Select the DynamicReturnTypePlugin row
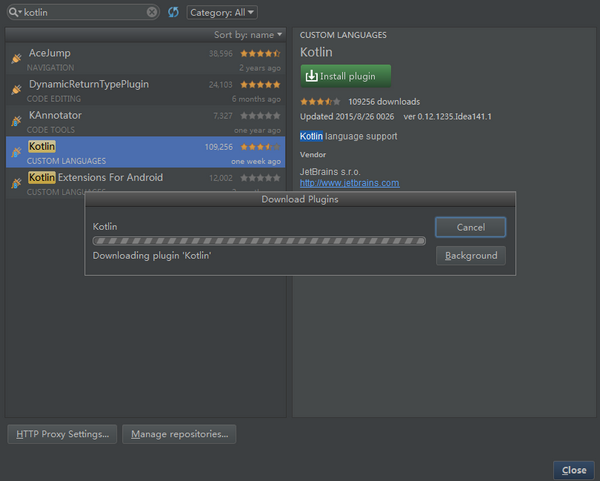This screenshot has height=481, width=600. pos(145,90)
